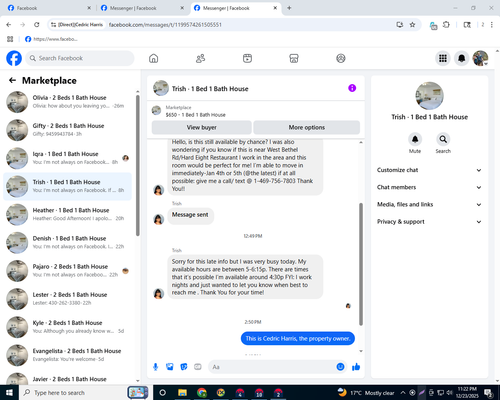The image size is (500, 400).
Task: Open the emoji picker in message box
Action: click(x=340, y=367)
